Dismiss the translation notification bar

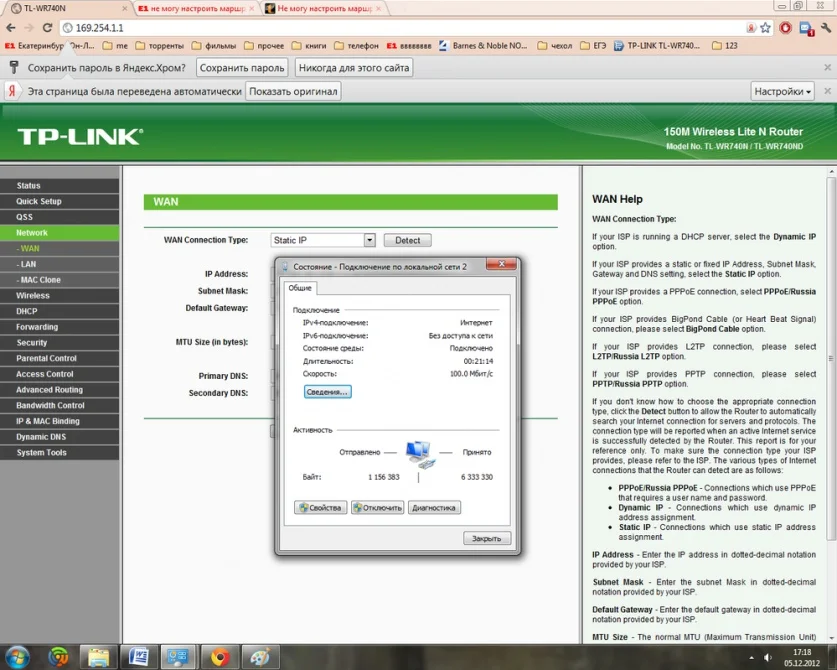pos(827,91)
